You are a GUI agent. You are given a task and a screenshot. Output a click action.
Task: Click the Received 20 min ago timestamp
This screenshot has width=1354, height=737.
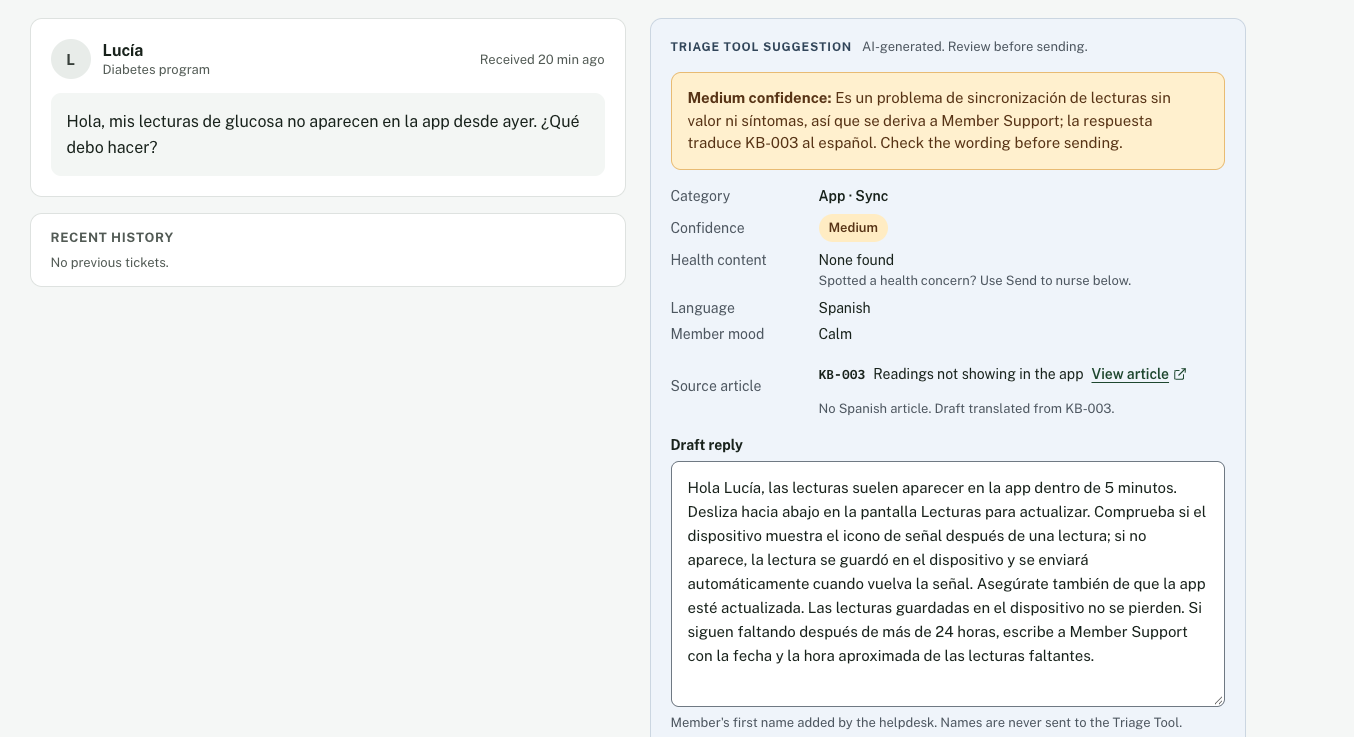tap(542, 60)
